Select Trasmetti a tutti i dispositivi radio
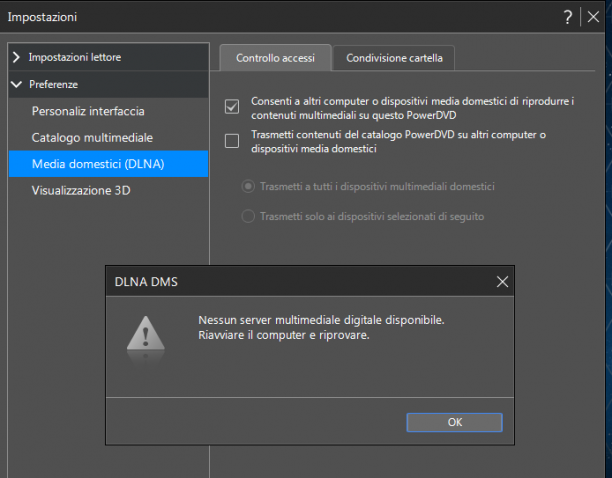612x478 pixels. tap(248, 186)
